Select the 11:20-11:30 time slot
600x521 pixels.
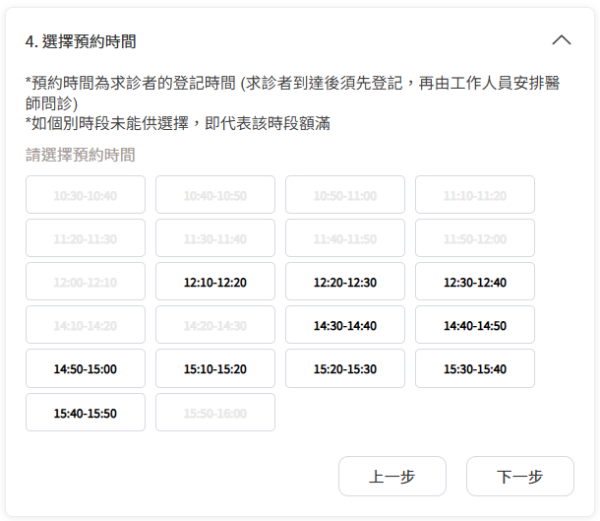pyautogui.click(x=85, y=238)
